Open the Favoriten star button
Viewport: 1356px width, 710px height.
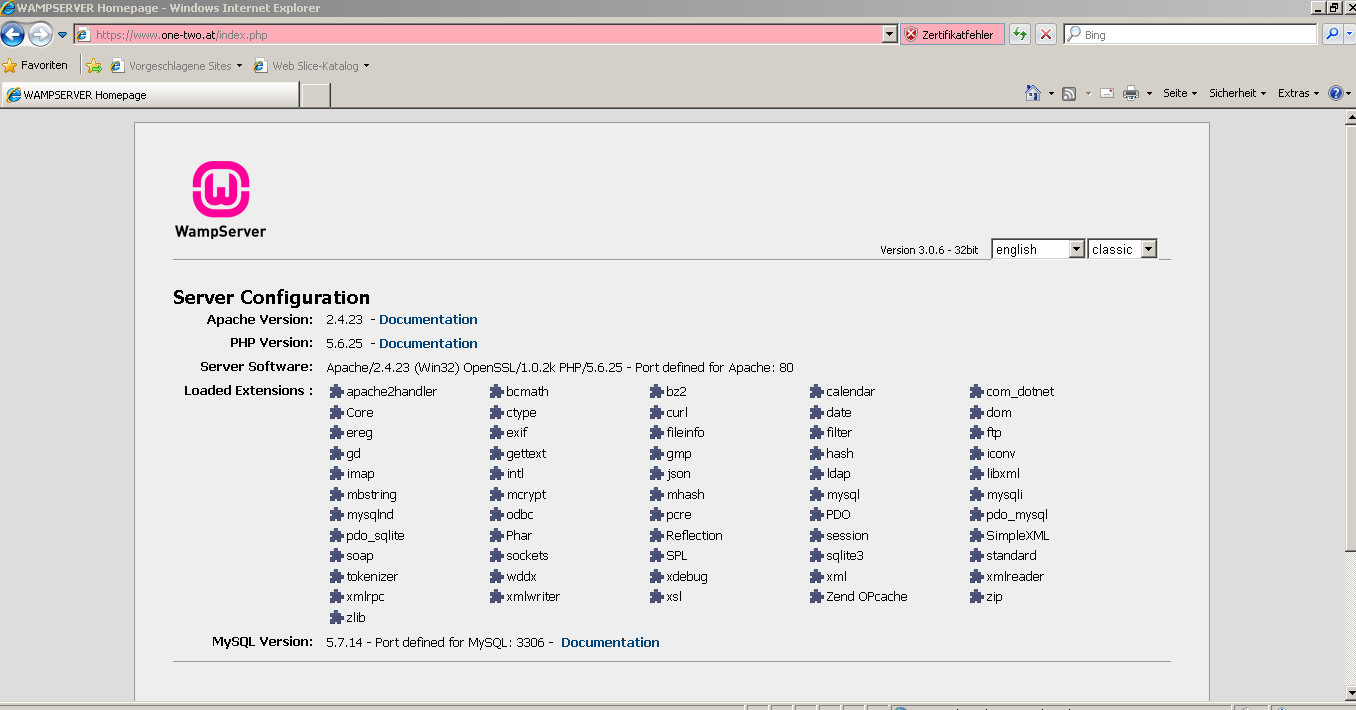point(36,65)
